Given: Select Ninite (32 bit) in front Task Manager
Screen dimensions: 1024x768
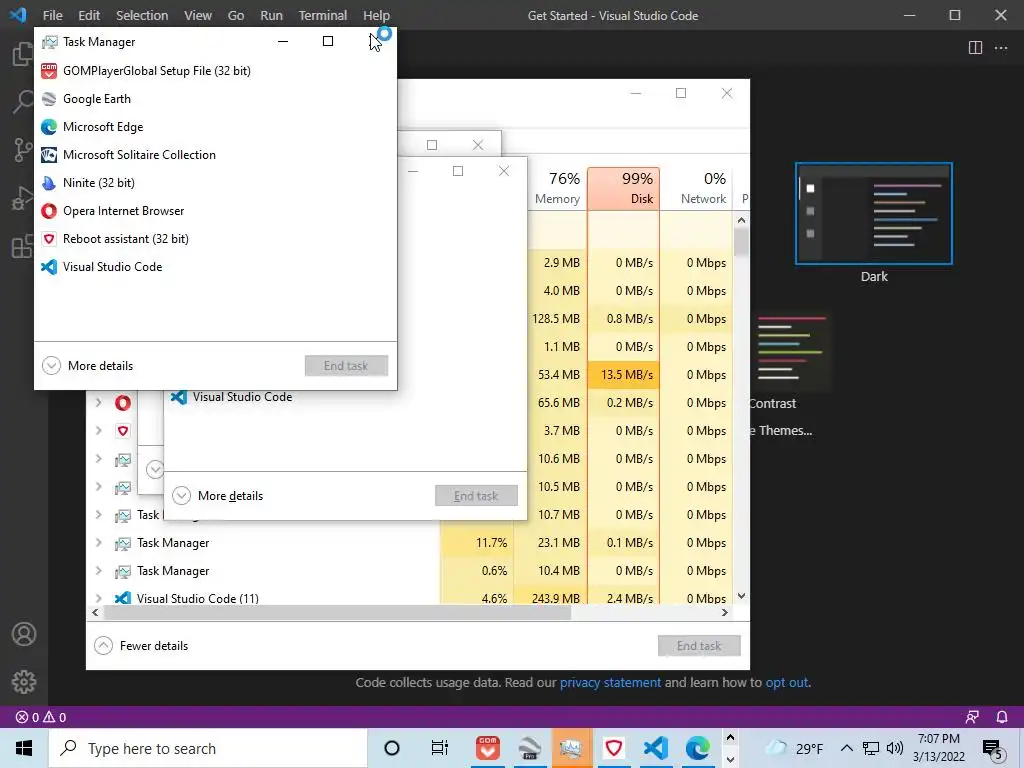Looking at the screenshot, I should click(216, 183).
